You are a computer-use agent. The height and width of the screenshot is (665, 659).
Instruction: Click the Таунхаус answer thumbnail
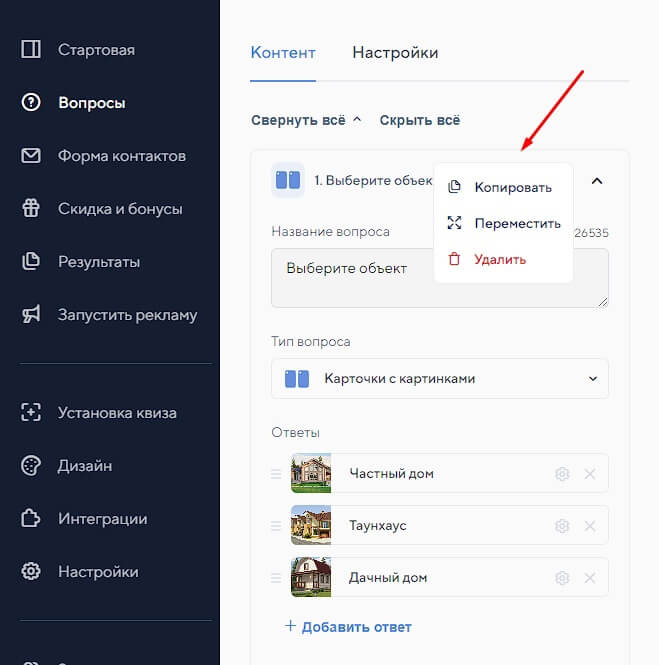311,525
